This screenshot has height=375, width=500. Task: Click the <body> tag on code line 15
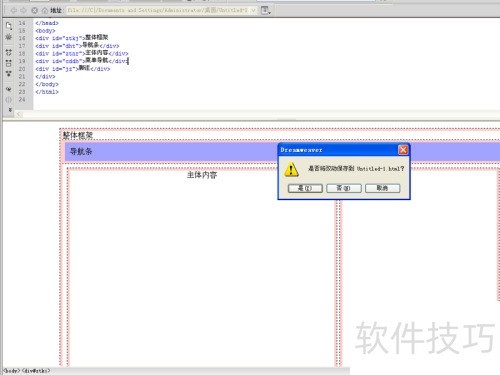[45, 31]
